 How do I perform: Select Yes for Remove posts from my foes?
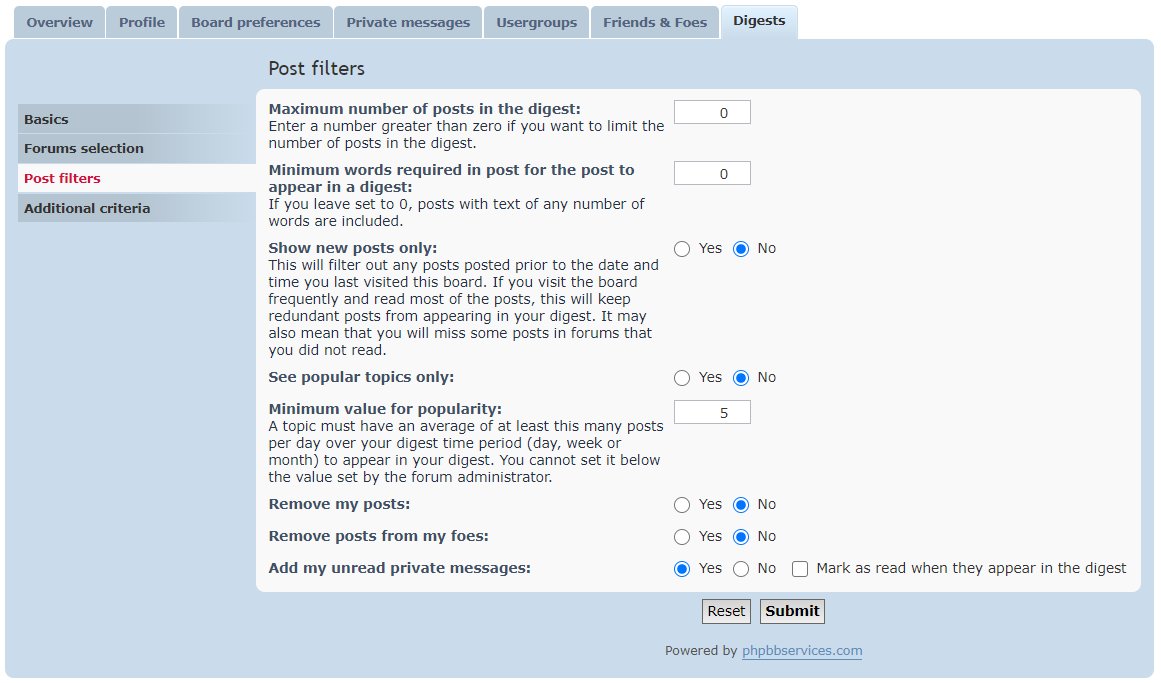(x=682, y=537)
